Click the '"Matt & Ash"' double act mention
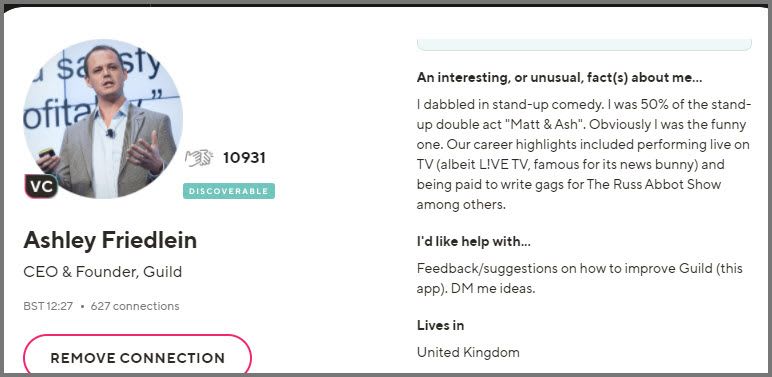The width and height of the screenshot is (772, 377). coord(545,125)
